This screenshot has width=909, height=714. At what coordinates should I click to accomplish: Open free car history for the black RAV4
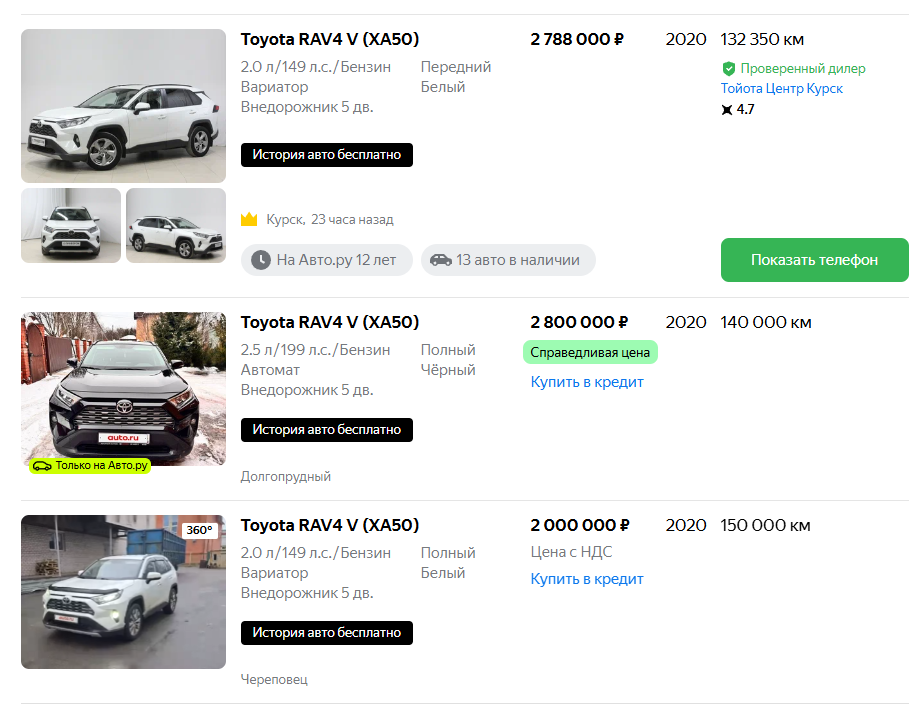327,429
